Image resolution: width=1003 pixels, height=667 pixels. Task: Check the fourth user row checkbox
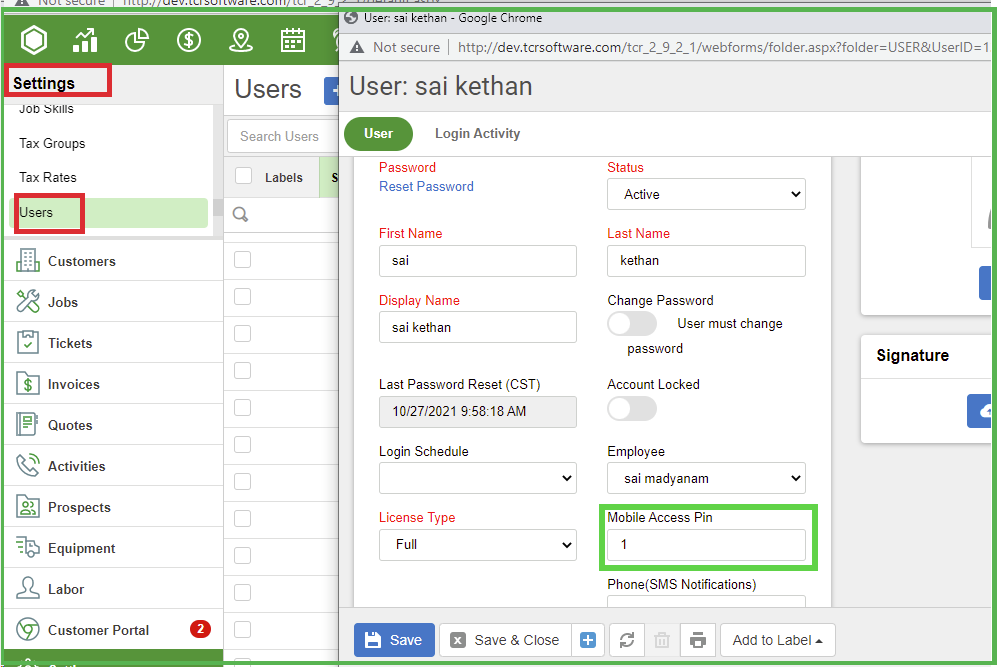(242, 370)
